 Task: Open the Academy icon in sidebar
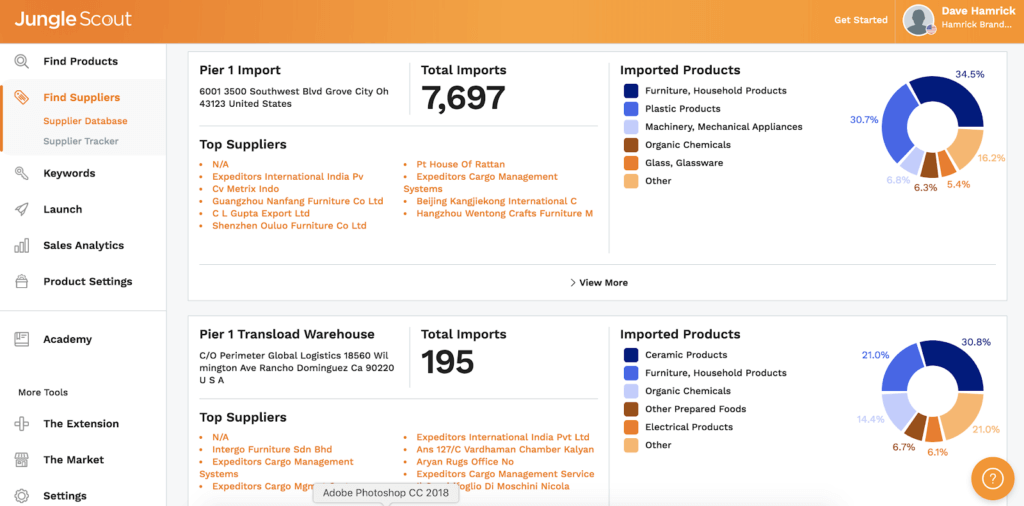pyautogui.click(x=21, y=339)
